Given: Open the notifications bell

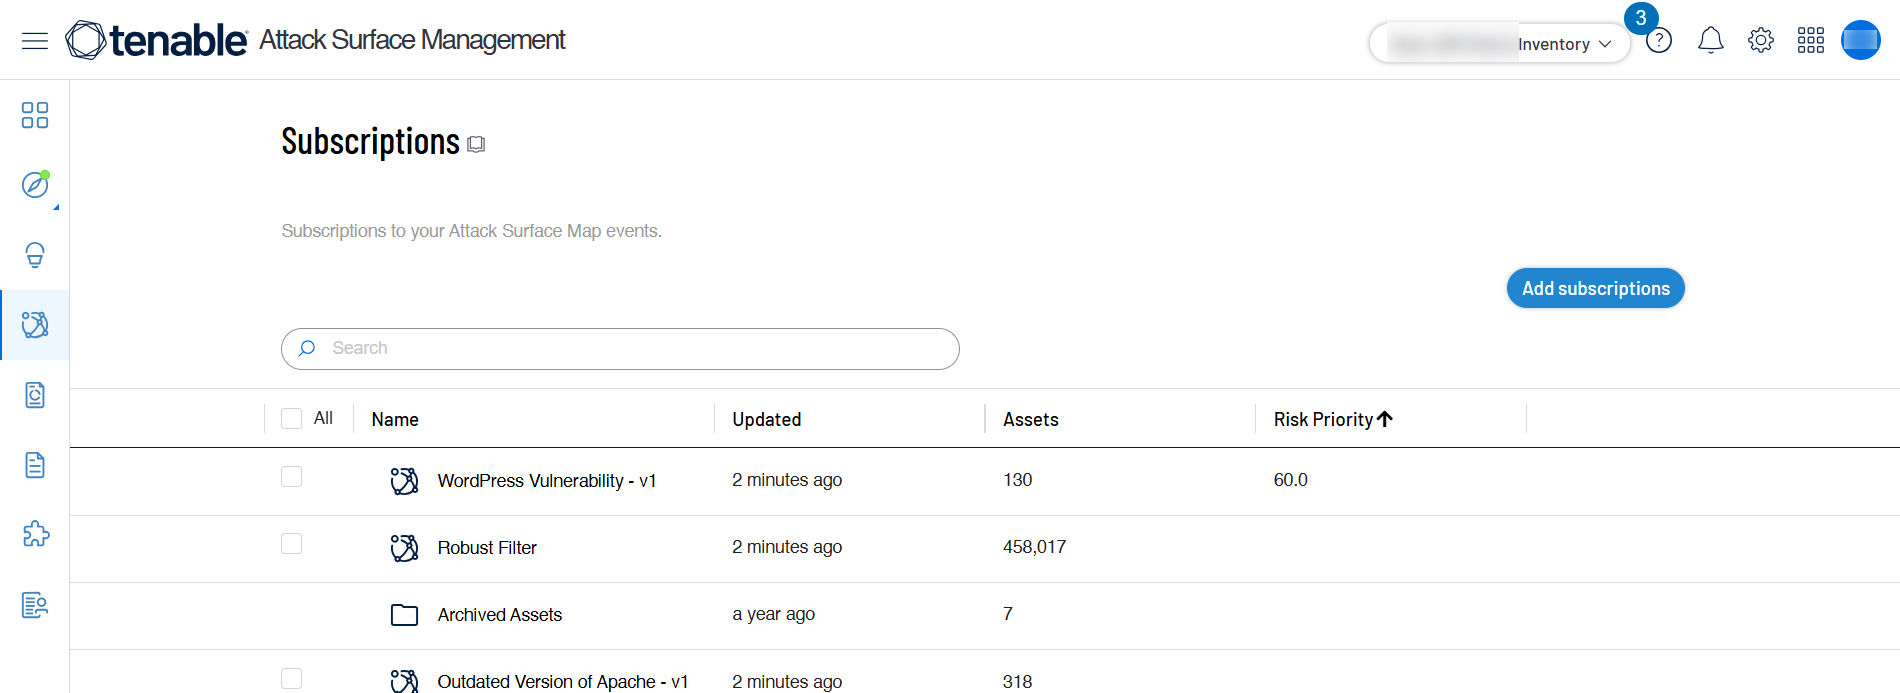Looking at the screenshot, I should [1711, 40].
